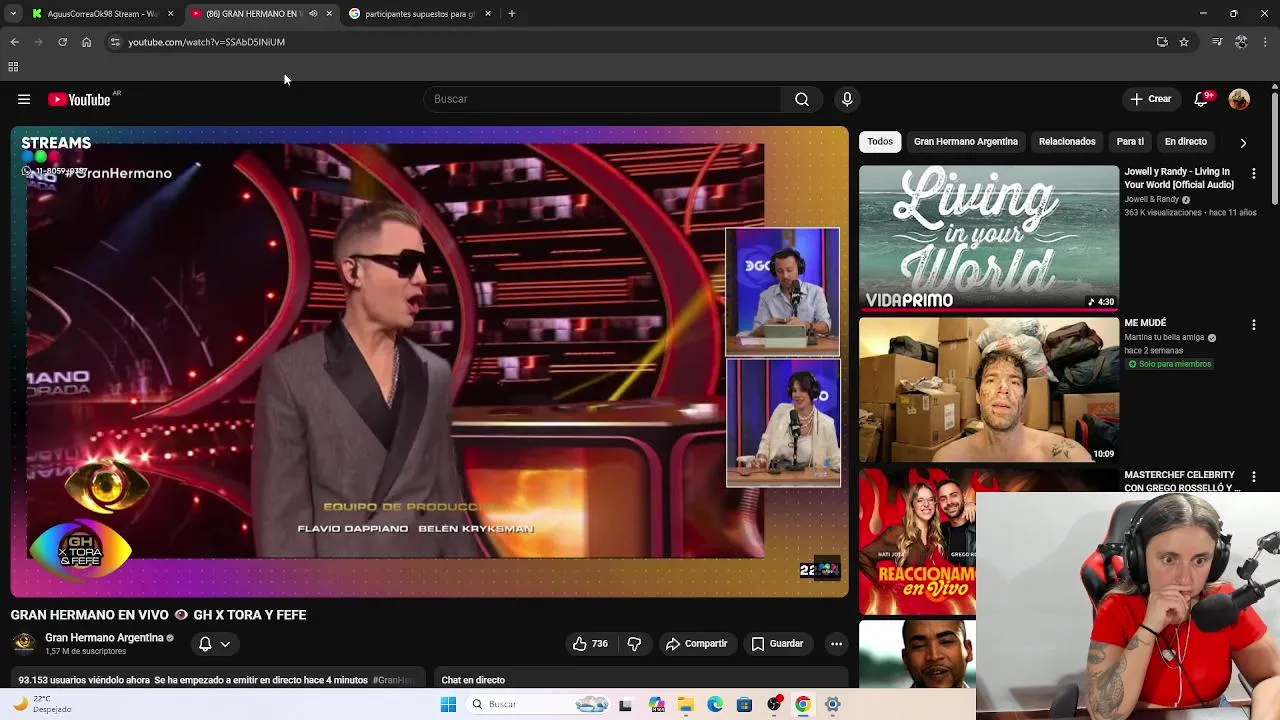Open the apps grid in bookmarks bar
This screenshot has width=1280, height=720.
coord(13,67)
